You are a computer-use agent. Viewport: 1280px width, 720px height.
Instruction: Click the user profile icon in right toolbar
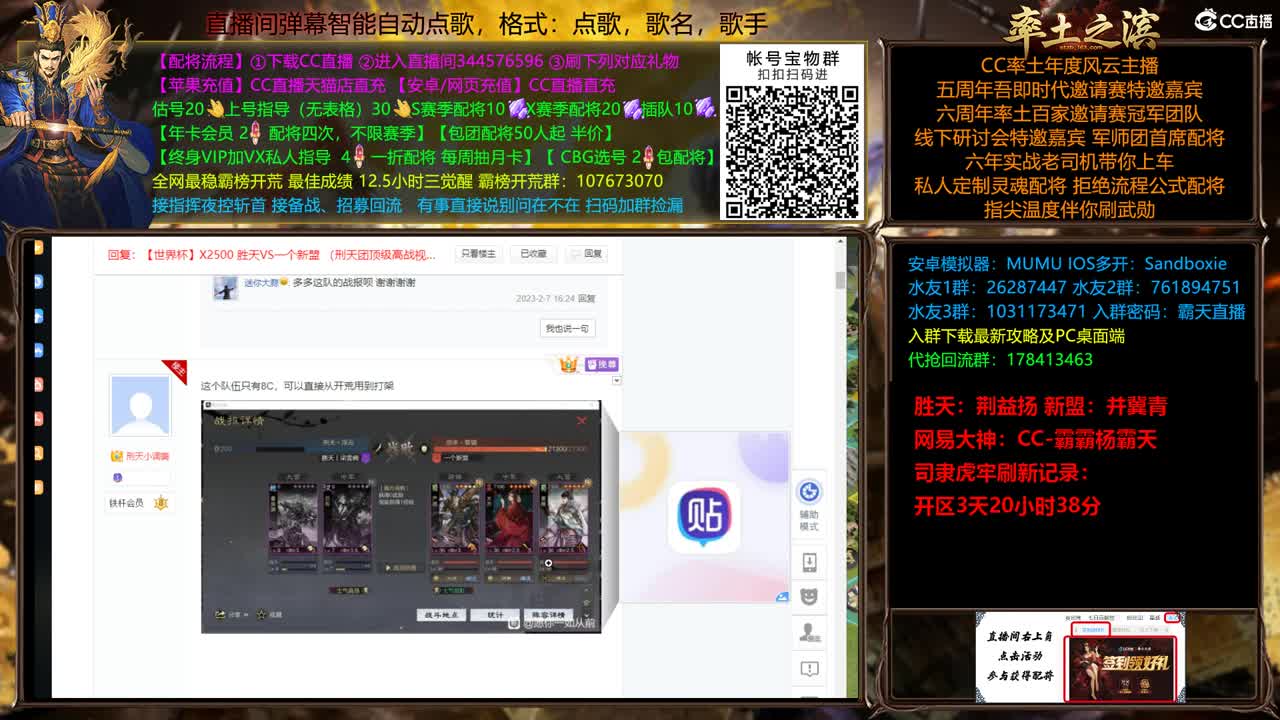810,632
